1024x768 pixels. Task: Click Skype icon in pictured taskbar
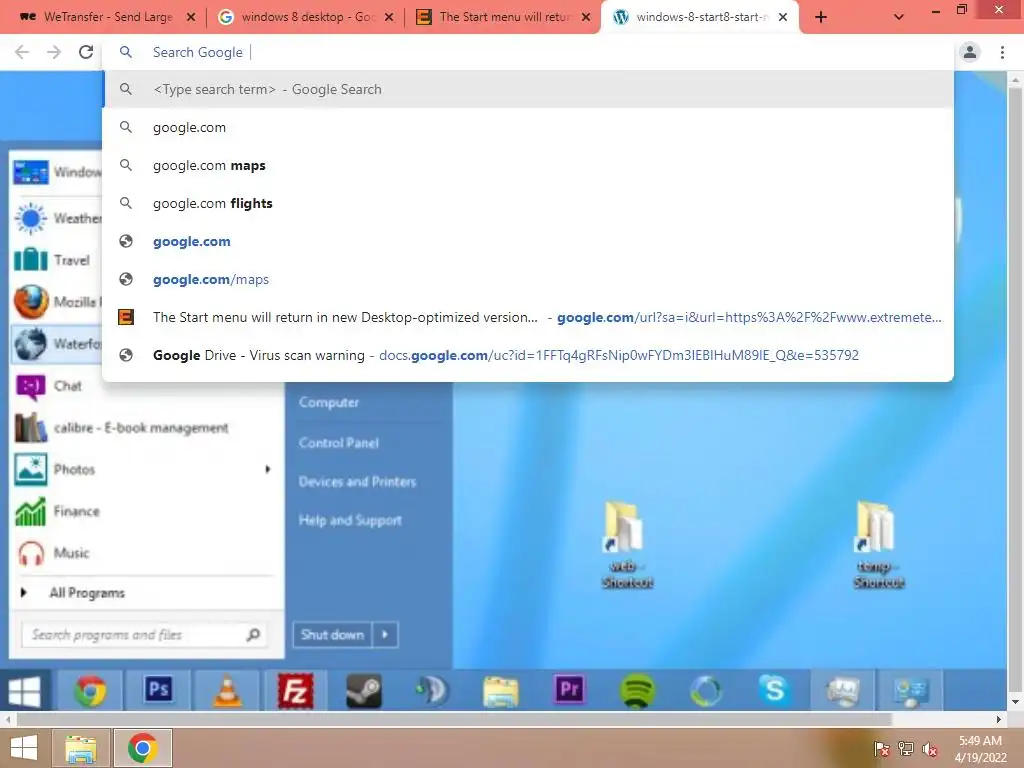pyautogui.click(x=774, y=690)
